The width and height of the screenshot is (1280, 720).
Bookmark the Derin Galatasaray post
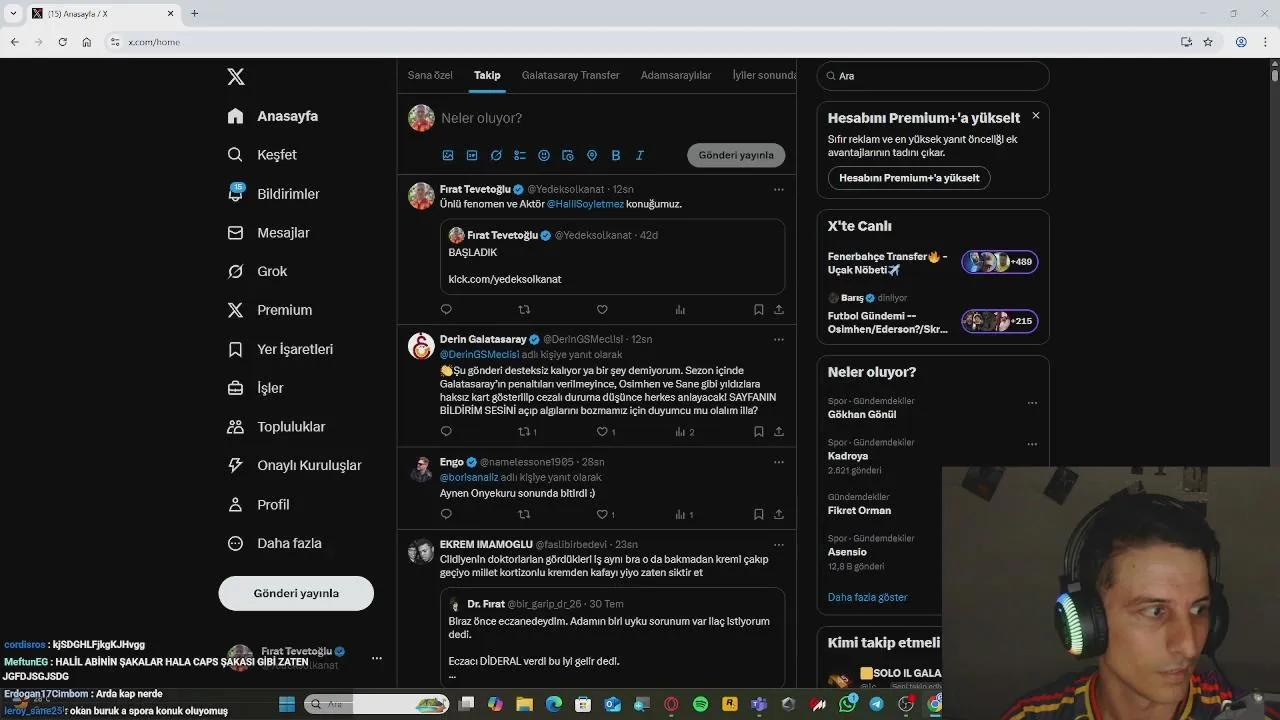click(x=759, y=432)
